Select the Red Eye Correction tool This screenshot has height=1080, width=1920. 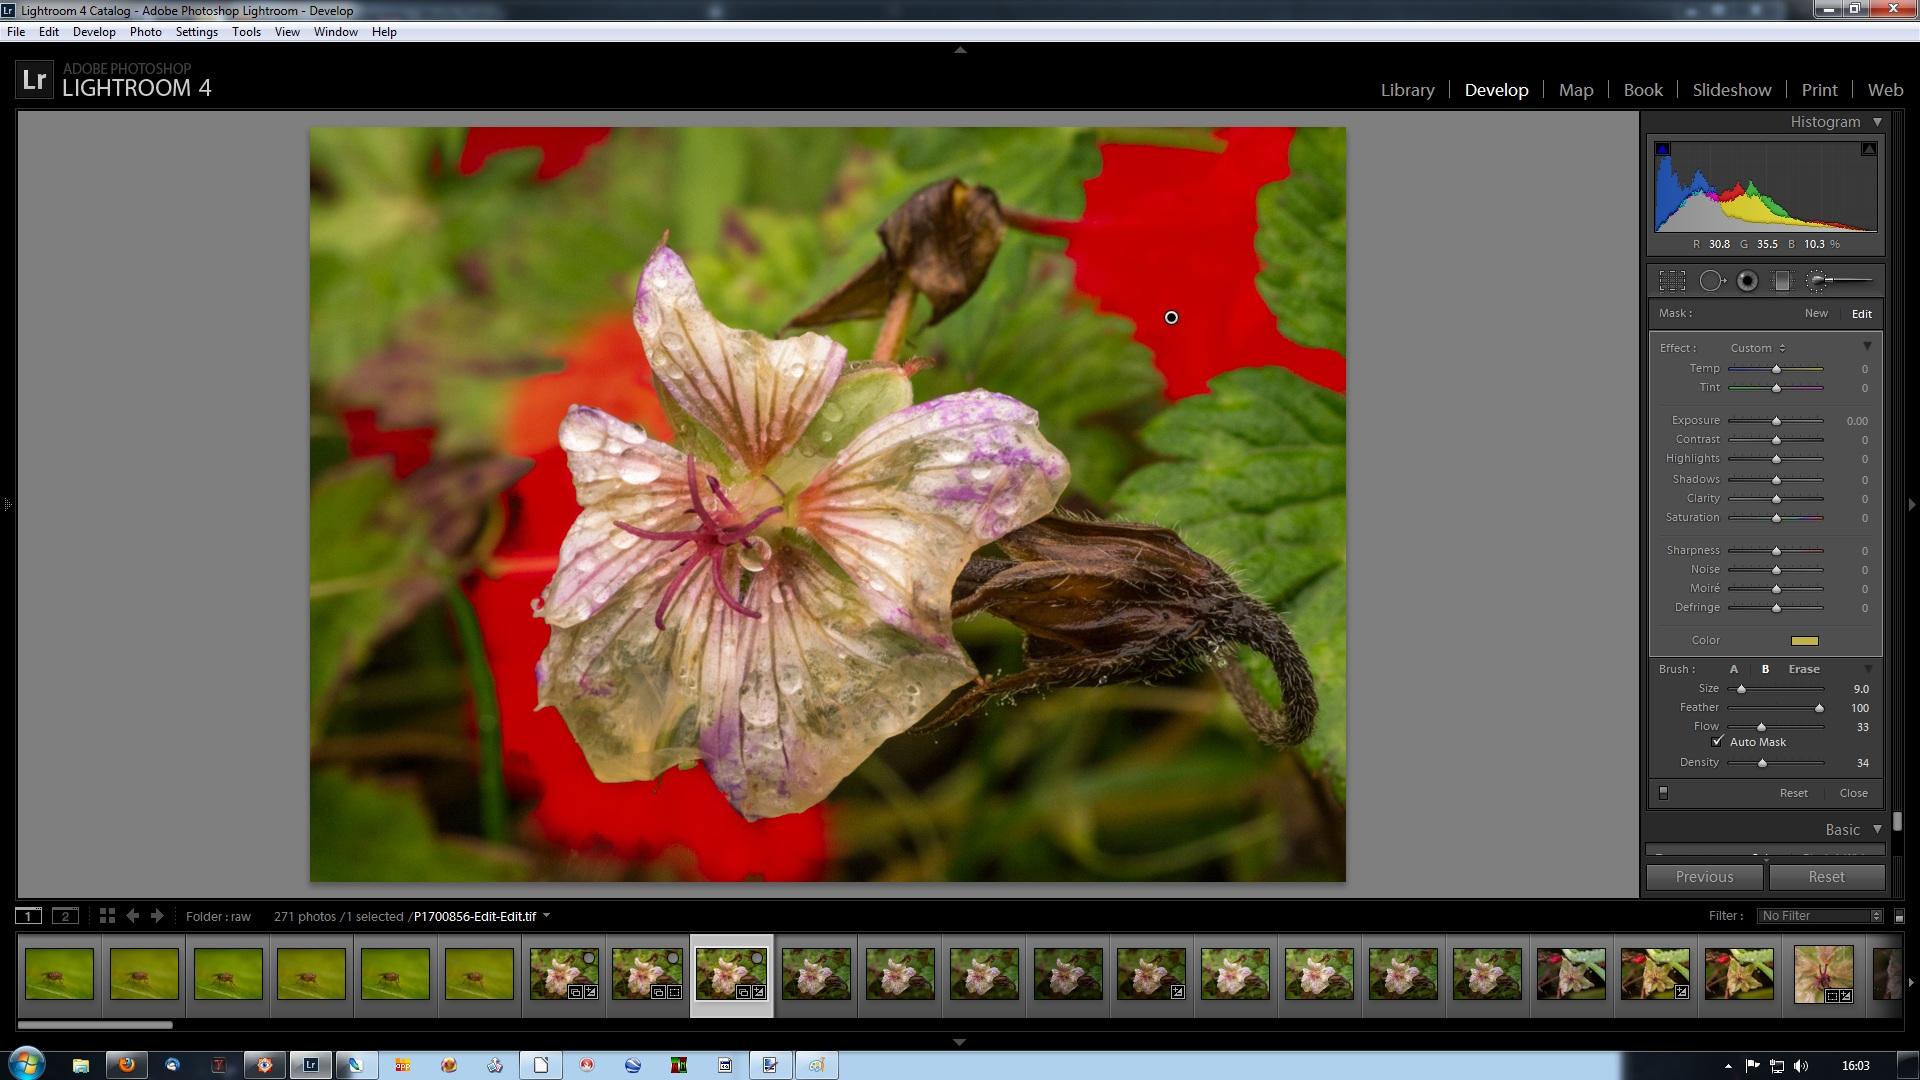click(1747, 281)
